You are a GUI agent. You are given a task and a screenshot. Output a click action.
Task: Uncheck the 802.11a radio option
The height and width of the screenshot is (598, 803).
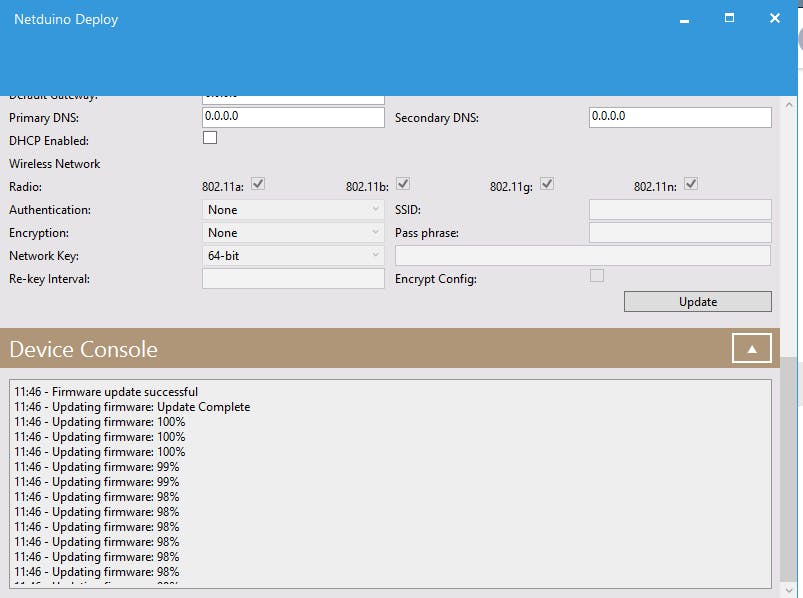(258, 183)
